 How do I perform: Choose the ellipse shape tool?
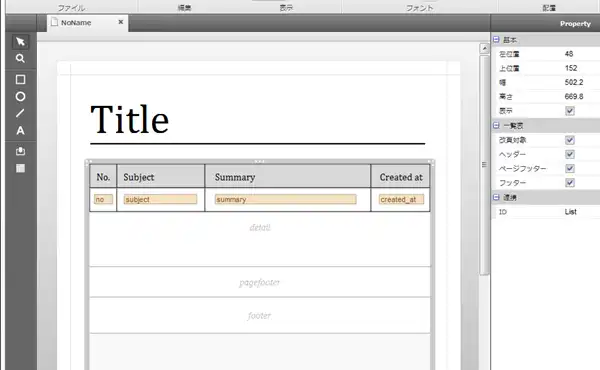click(20, 96)
